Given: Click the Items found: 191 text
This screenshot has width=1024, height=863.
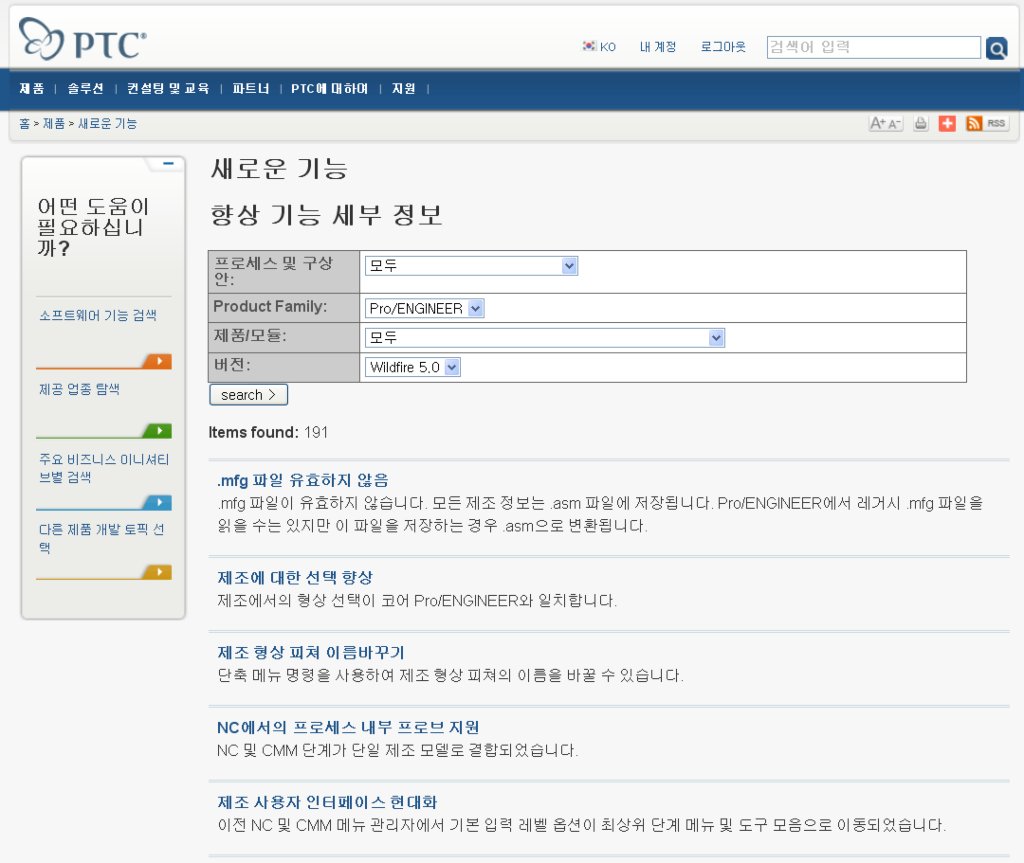Looking at the screenshot, I should [x=268, y=432].
